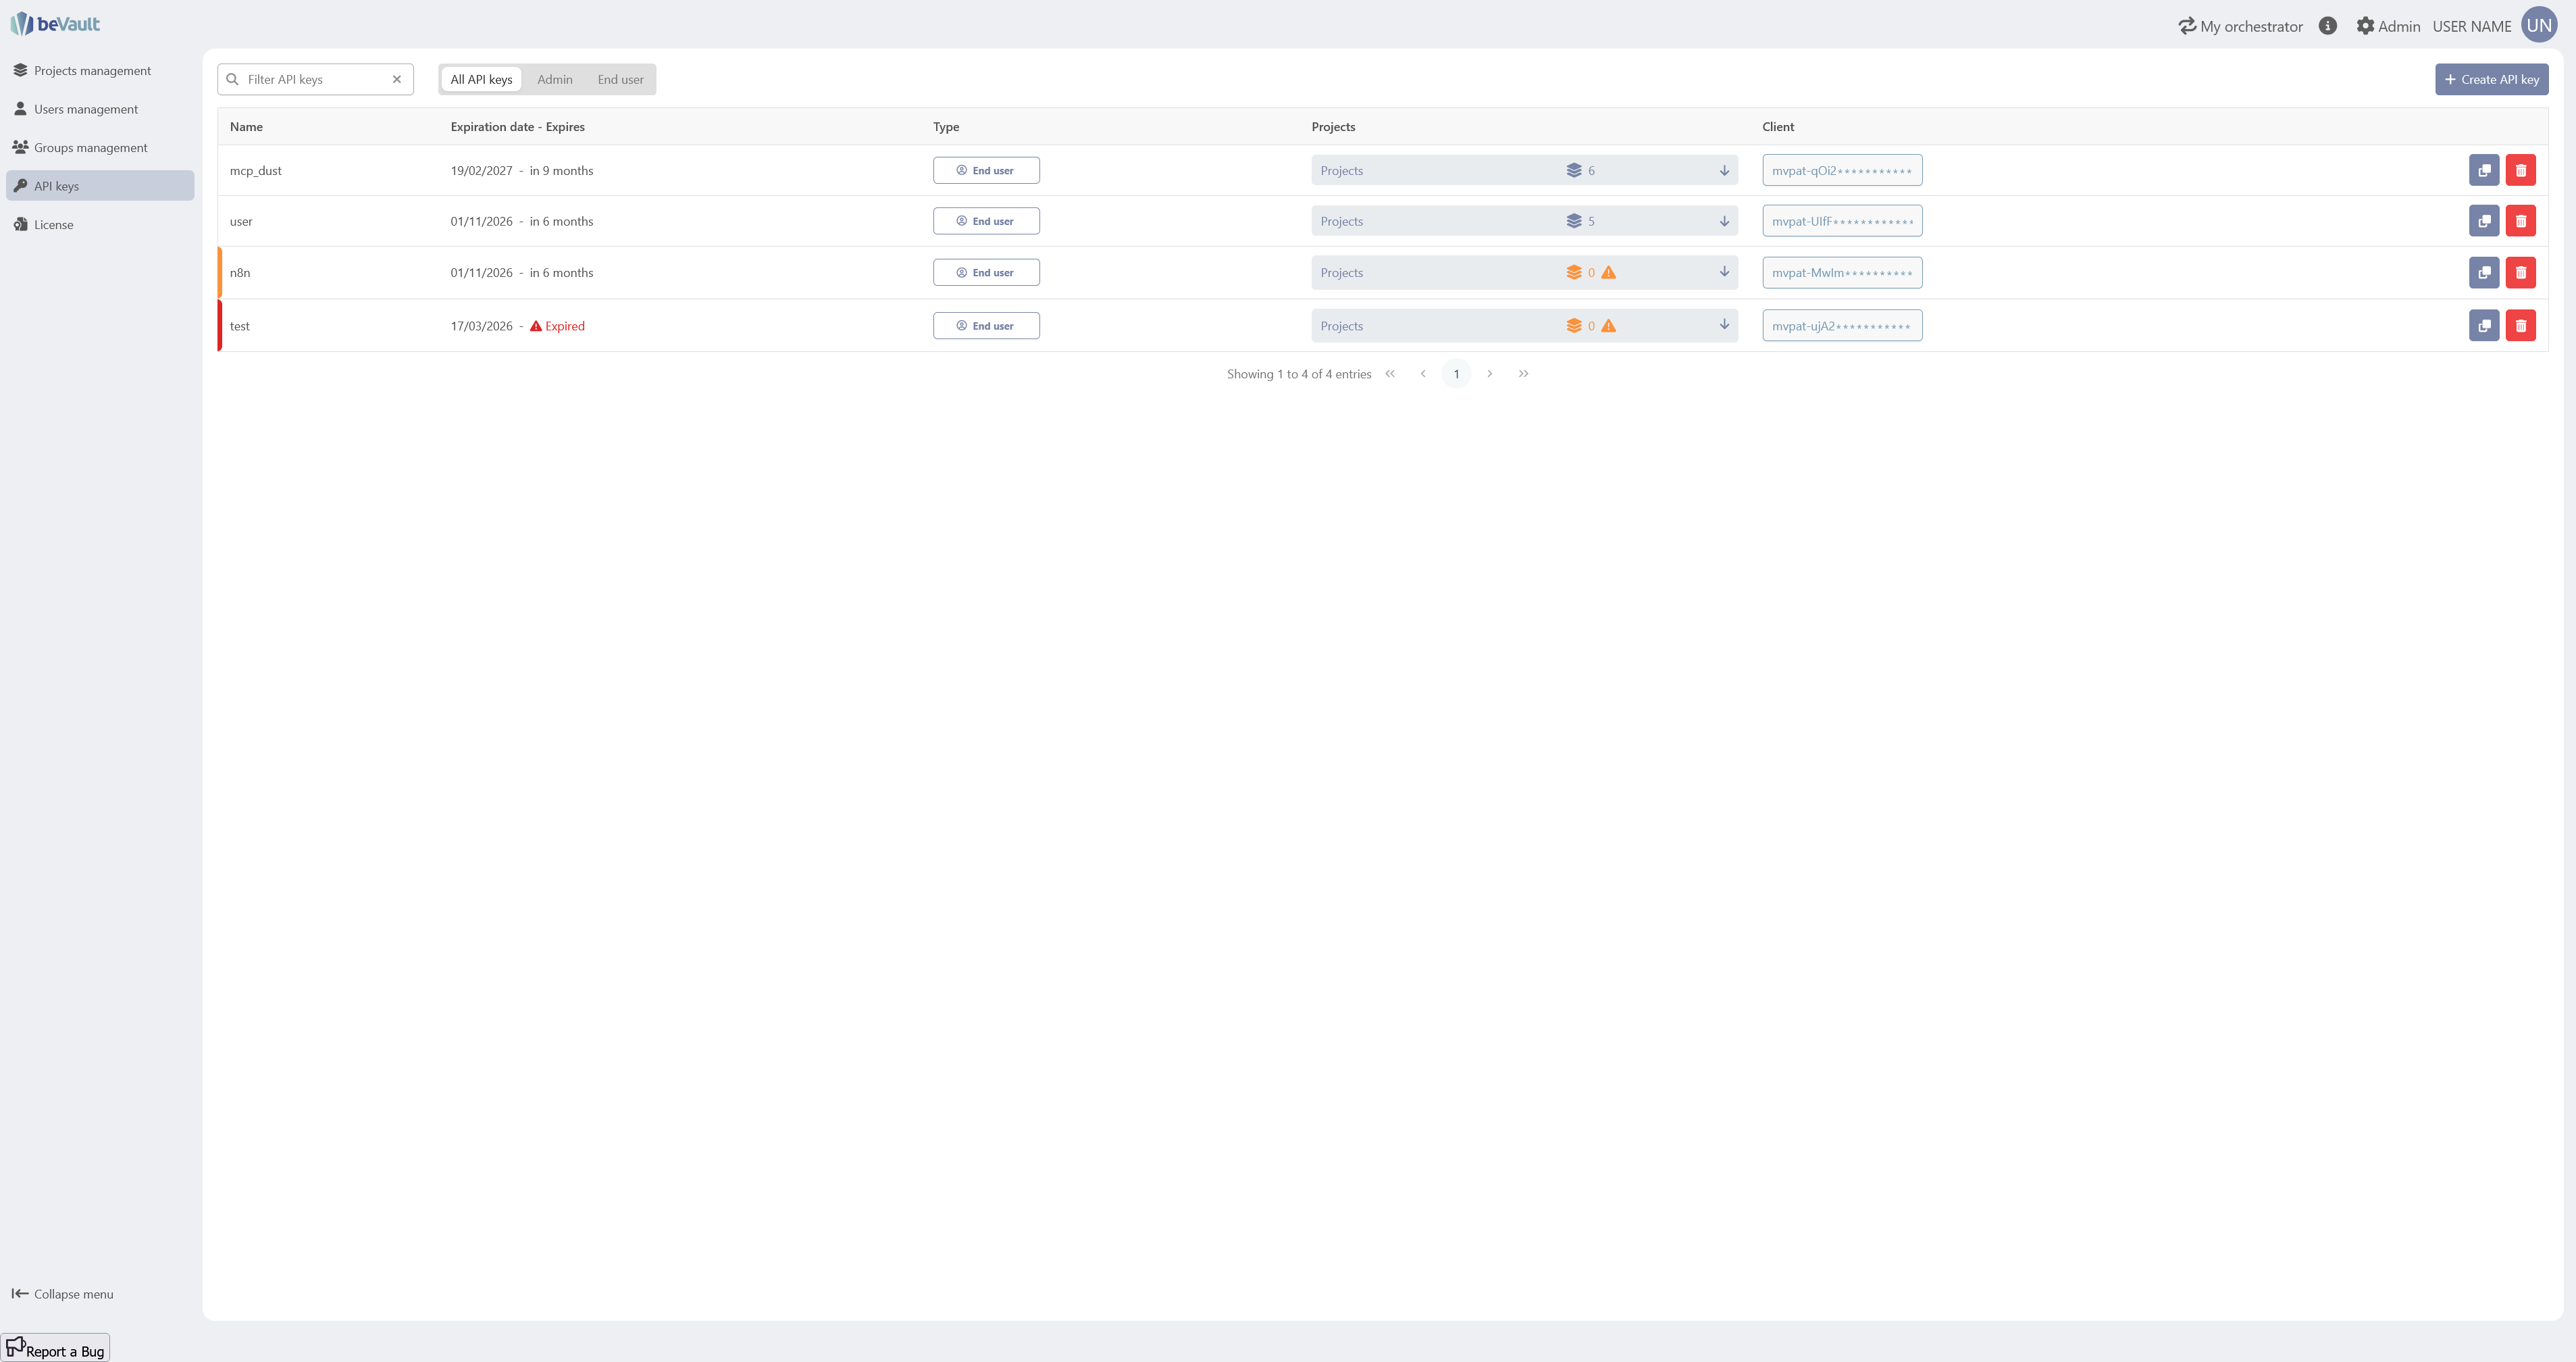Open the UN user avatar
Screen dimensions: 2576x1362
(x=2538, y=26)
